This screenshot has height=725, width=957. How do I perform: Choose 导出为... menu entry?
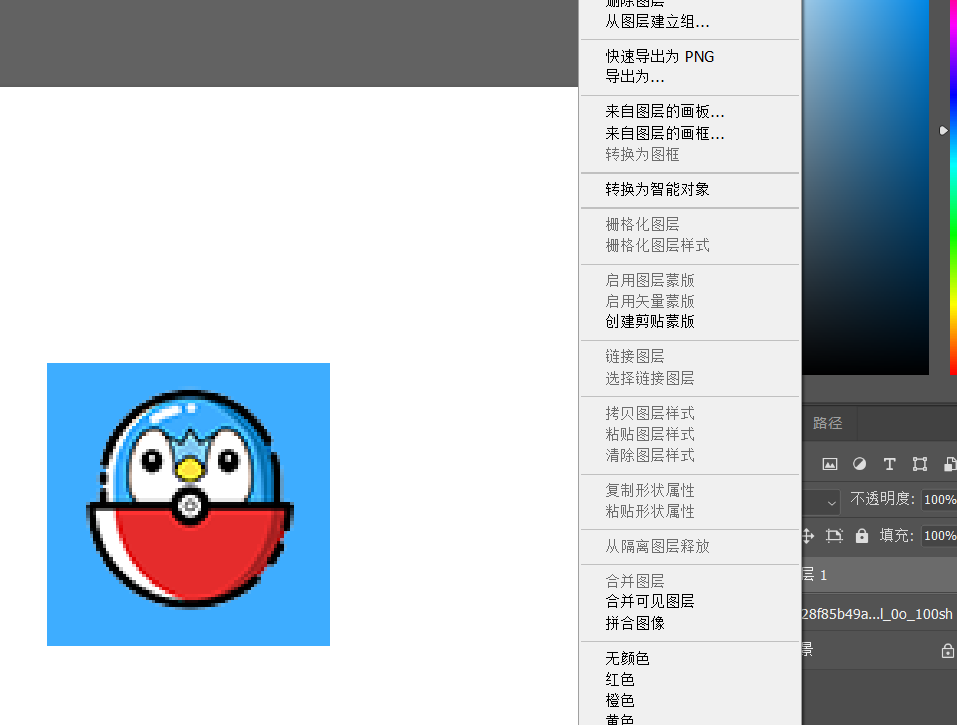635,77
